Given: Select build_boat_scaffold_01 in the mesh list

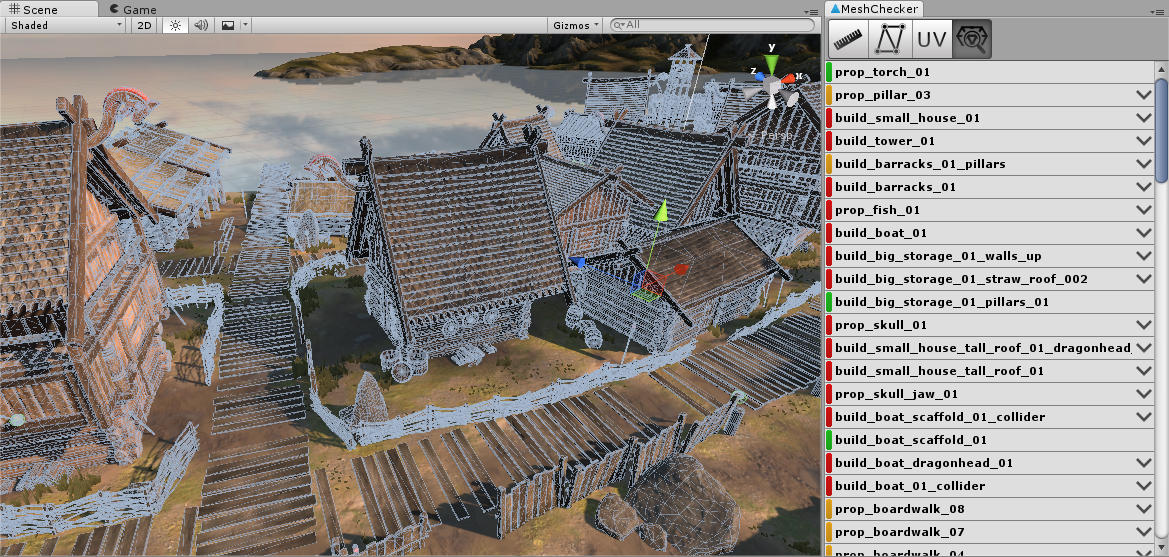Looking at the screenshot, I should [911, 440].
